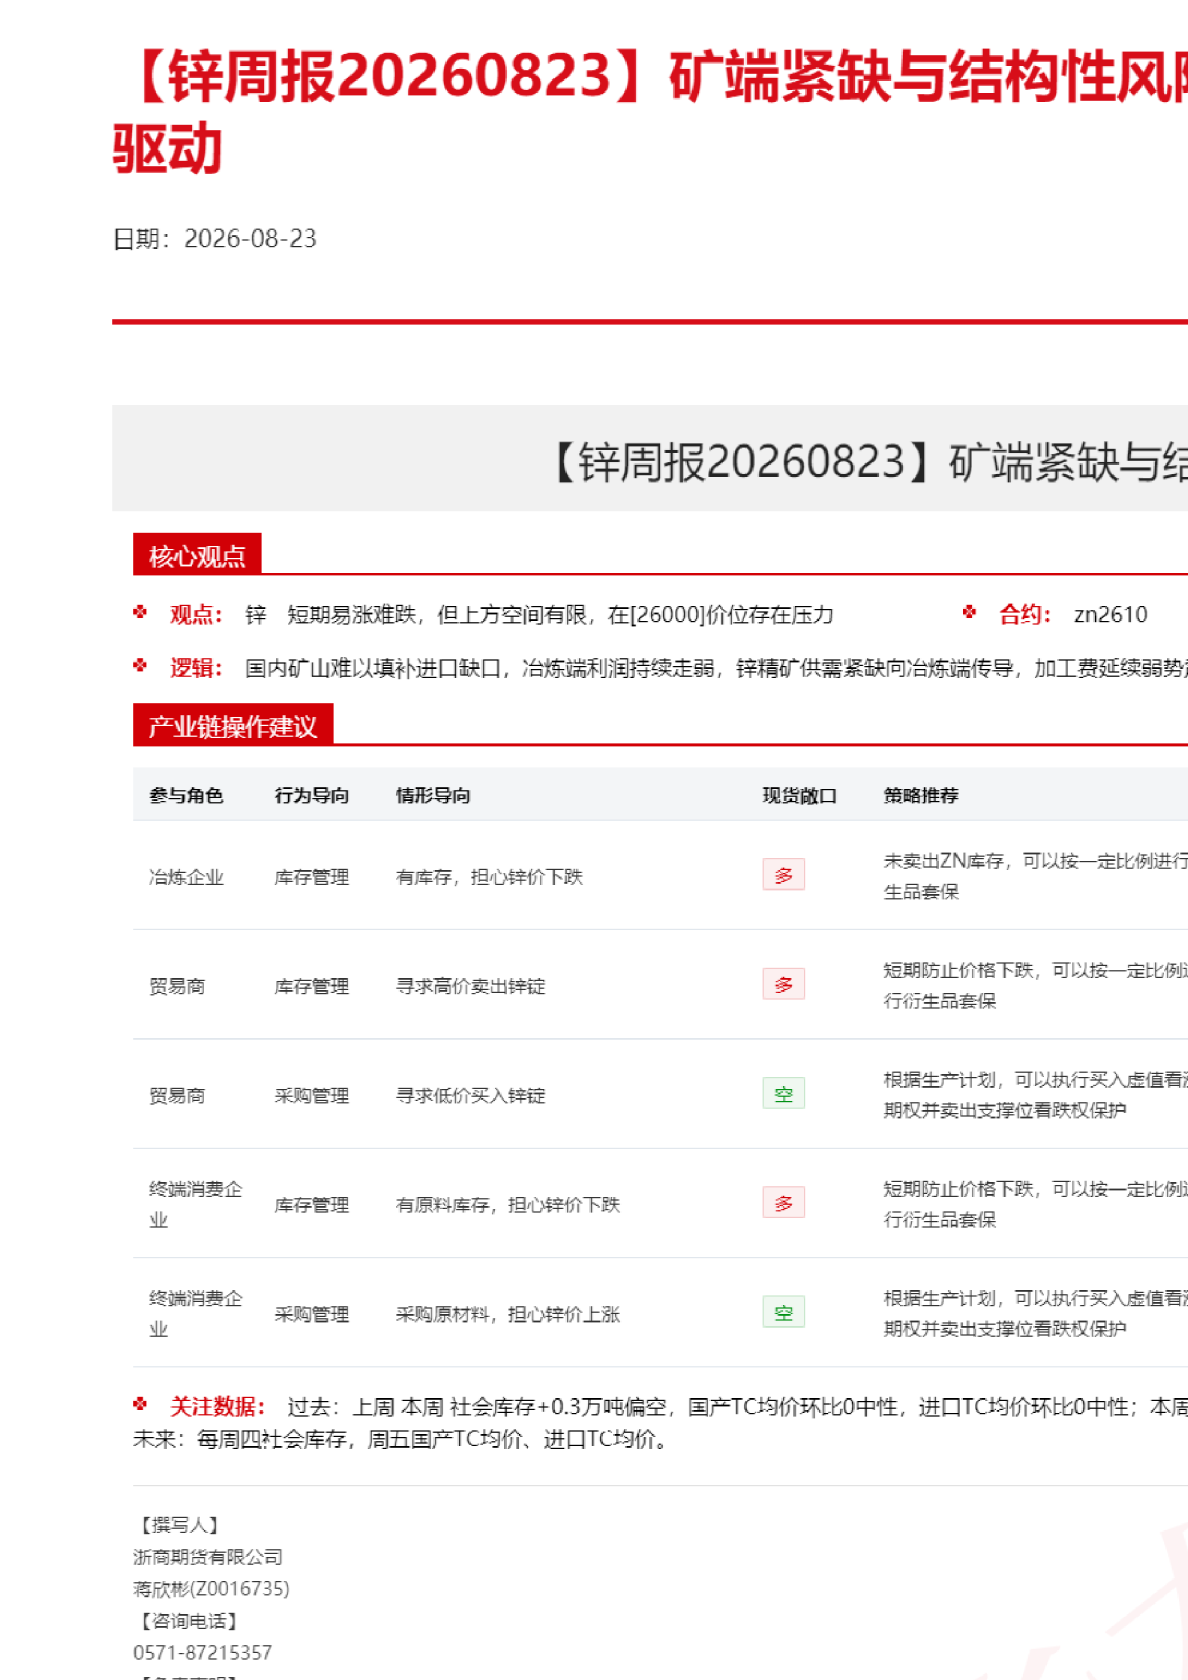Image resolution: width=1188 pixels, height=1680 pixels.
Task: Click the 产业链操作建议 section label
Action: [x=233, y=727]
